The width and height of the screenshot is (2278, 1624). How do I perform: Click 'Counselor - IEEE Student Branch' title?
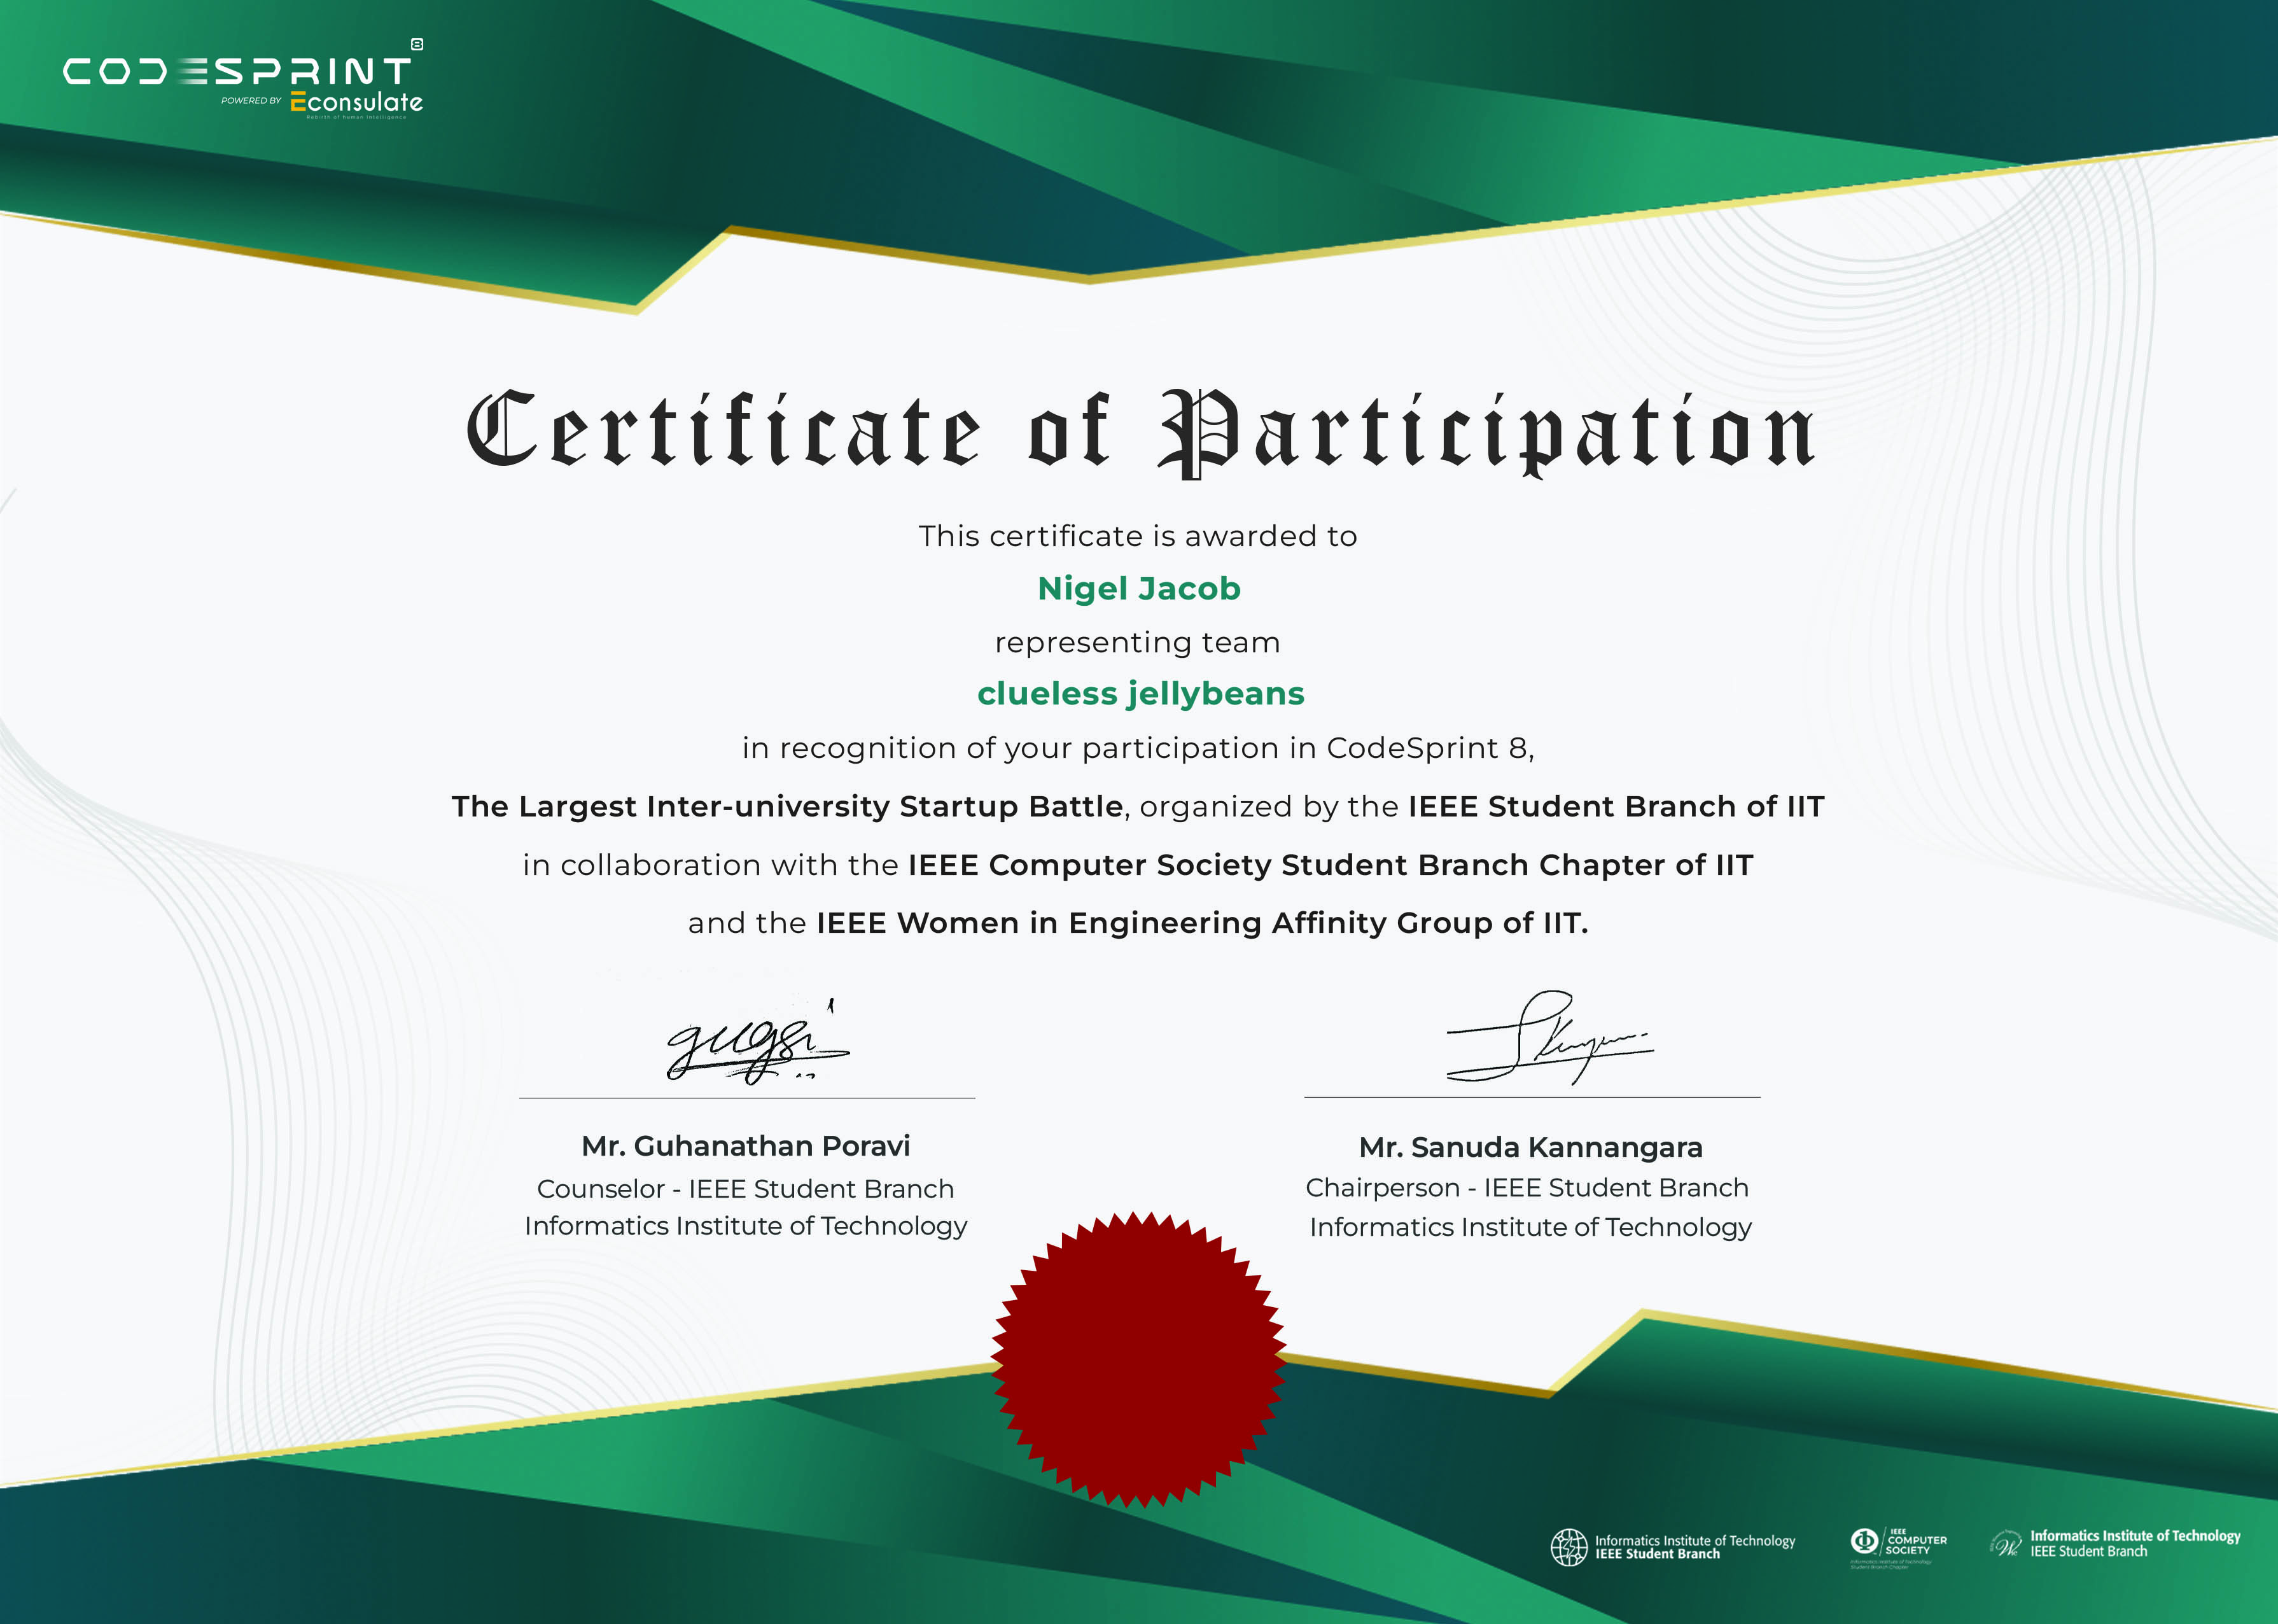(745, 1189)
